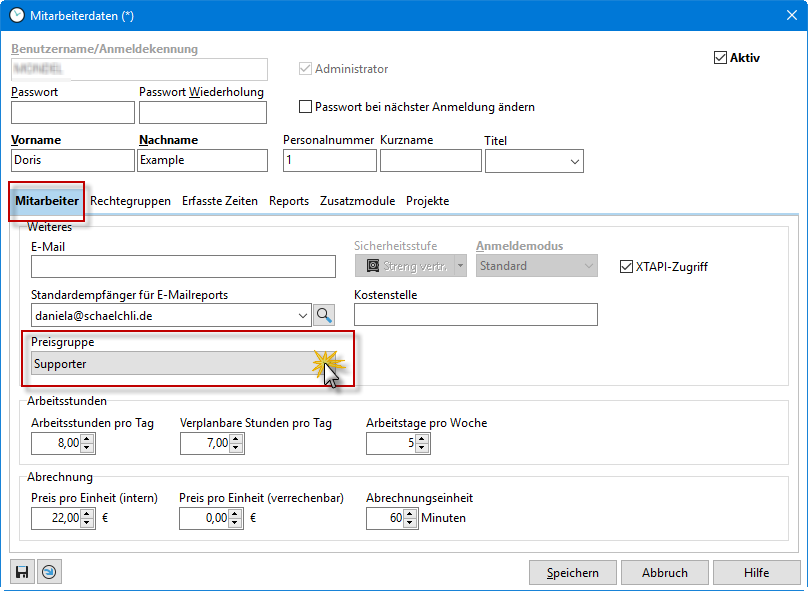Decrease Abrechnungseinheit minutes spinner
Viewport: 808px width, 591px height.
coord(410,523)
